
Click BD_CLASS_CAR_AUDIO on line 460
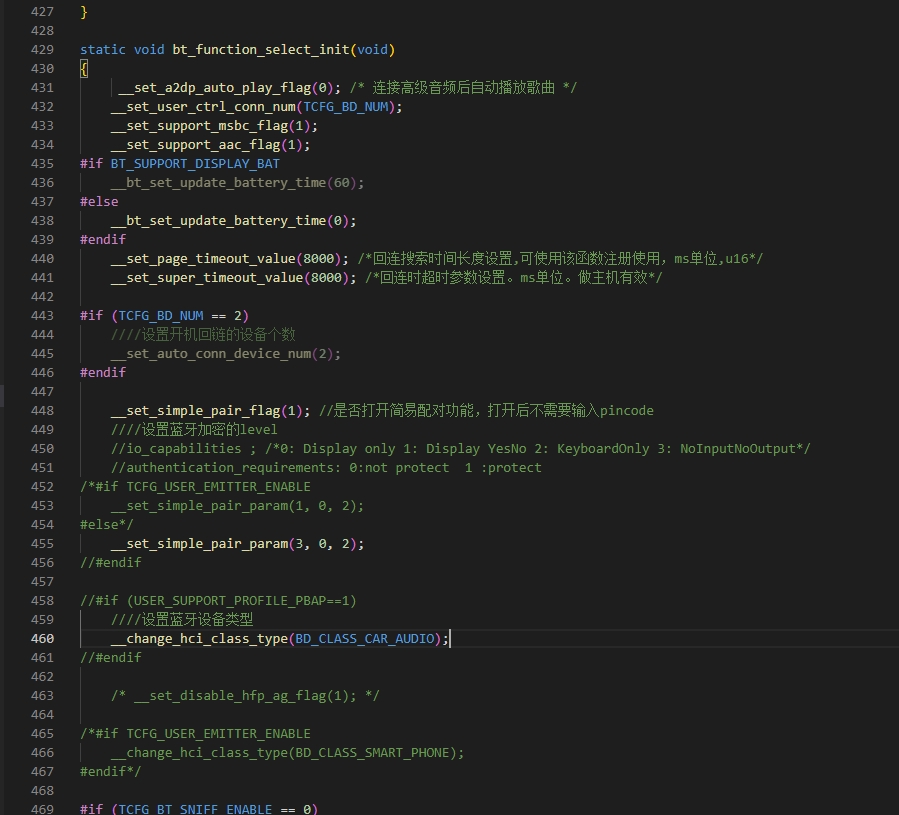365,638
